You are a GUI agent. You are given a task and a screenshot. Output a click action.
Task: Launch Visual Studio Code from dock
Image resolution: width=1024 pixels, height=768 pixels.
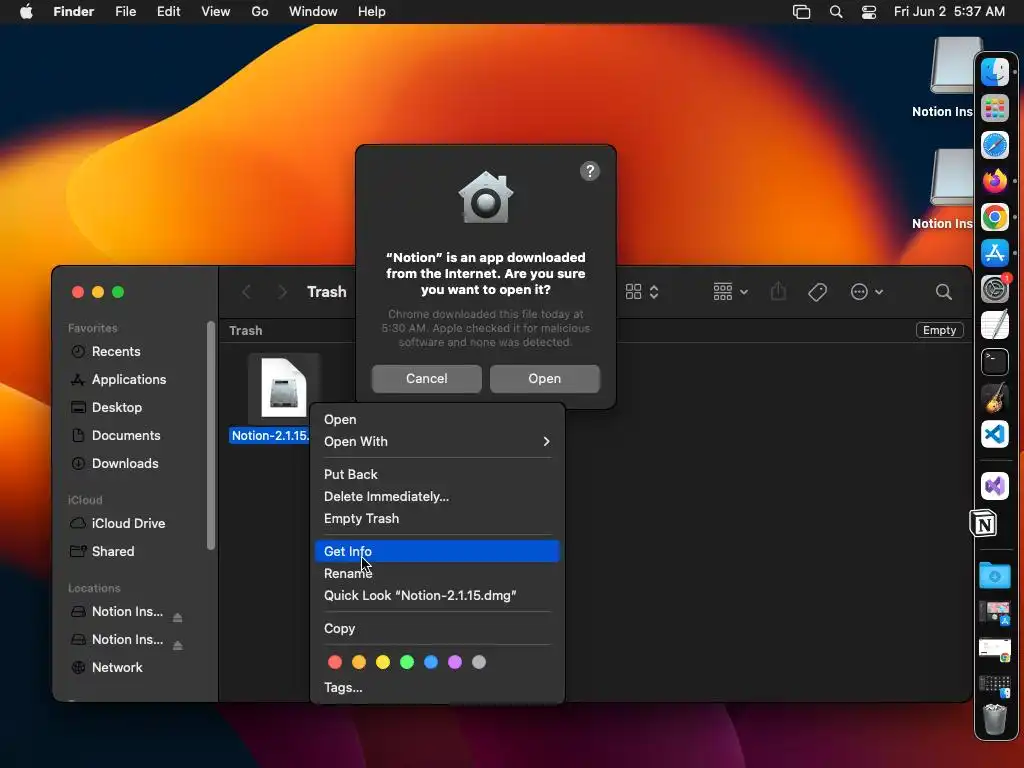point(995,434)
